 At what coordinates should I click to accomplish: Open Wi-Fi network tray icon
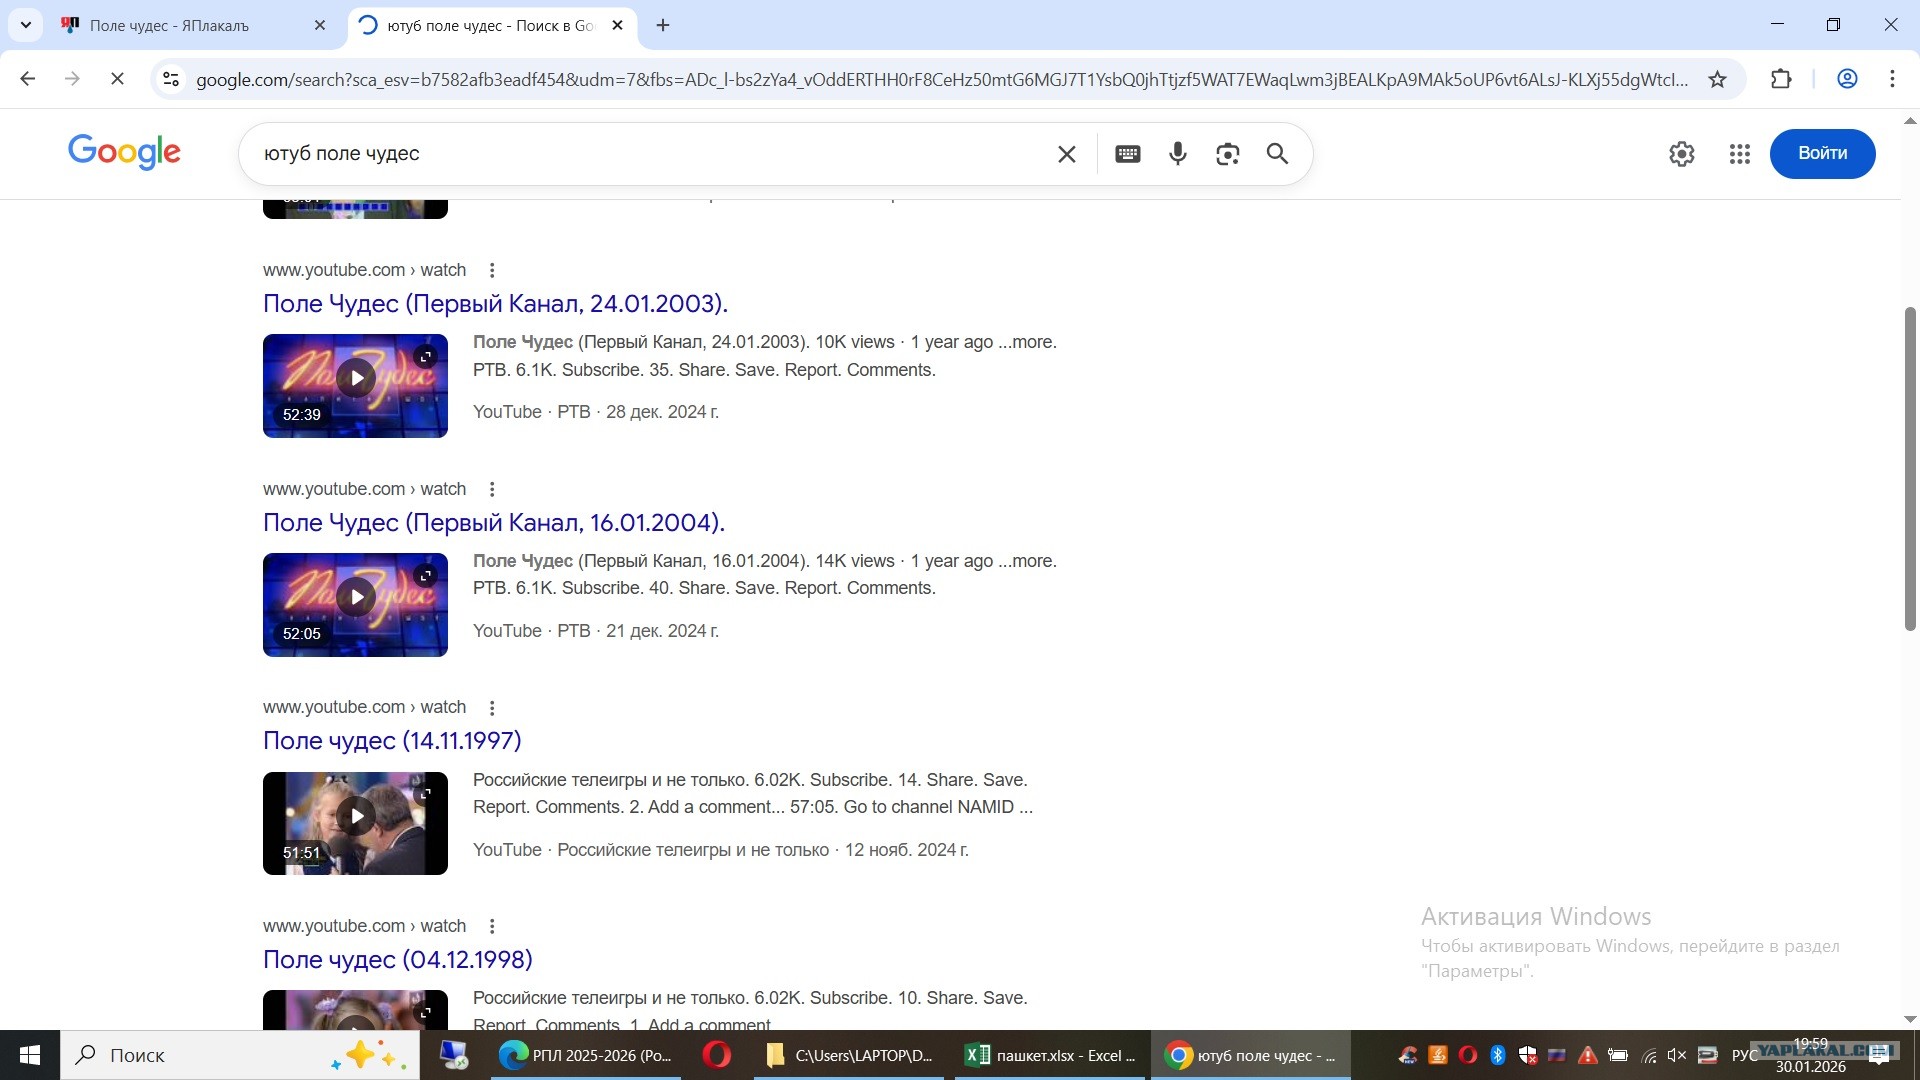click(1648, 1055)
